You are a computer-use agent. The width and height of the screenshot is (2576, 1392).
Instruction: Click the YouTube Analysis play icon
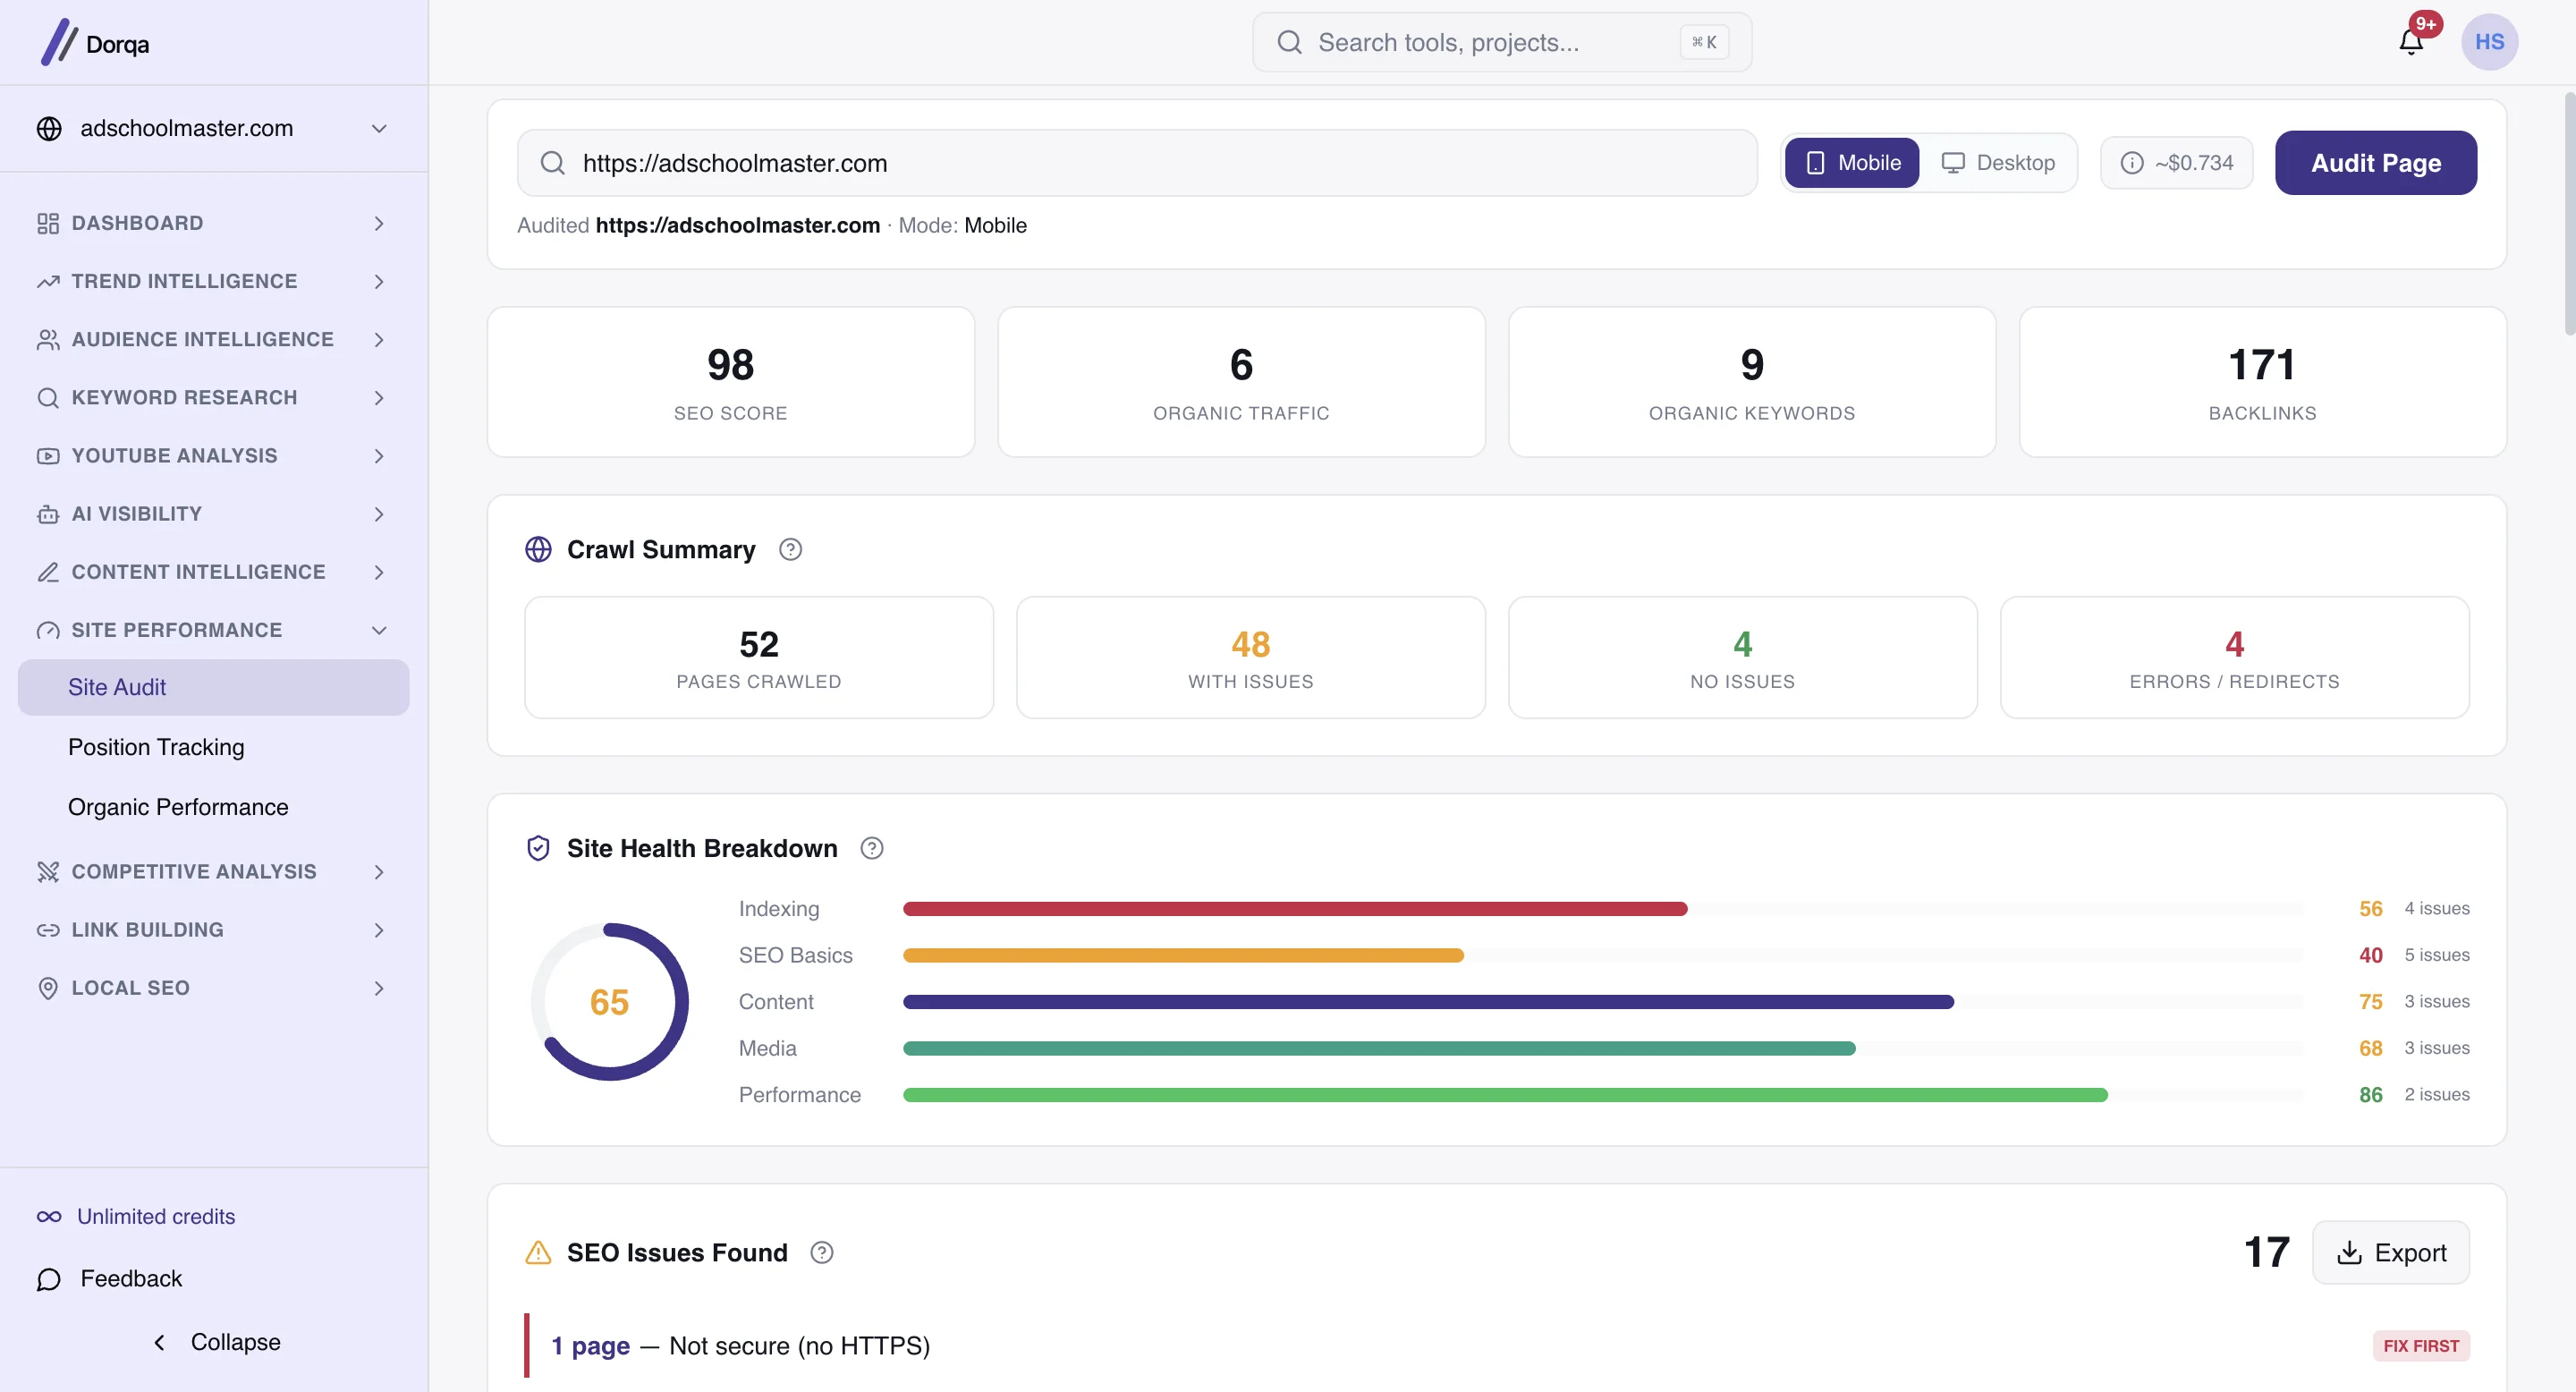coord(48,456)
